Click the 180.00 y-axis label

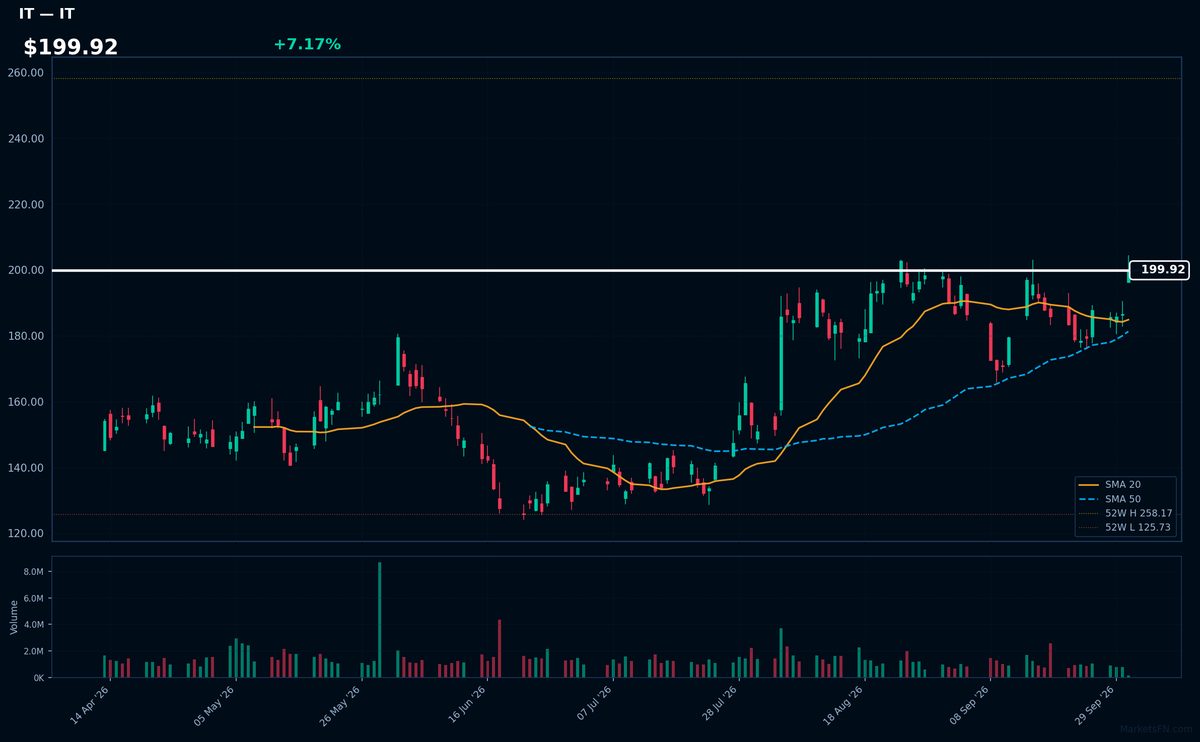[x=26, y=336]
